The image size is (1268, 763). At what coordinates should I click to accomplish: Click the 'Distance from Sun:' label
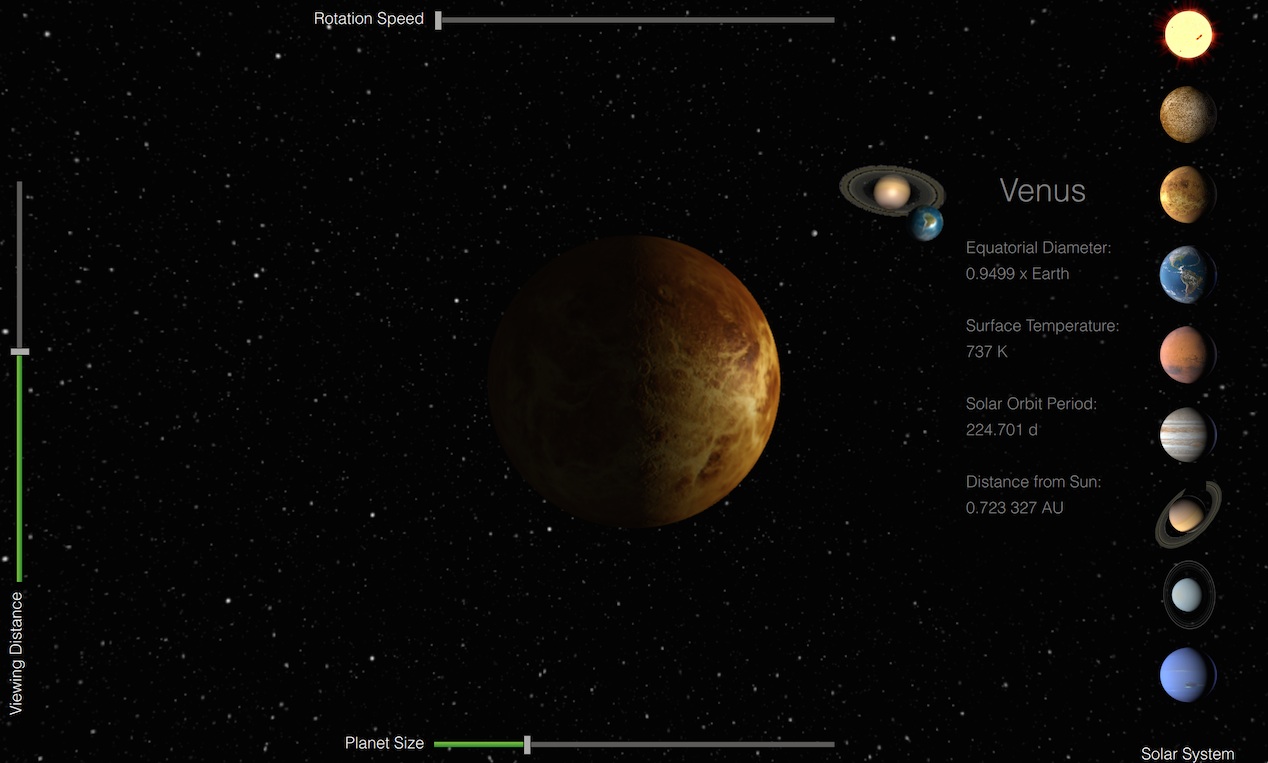click(1034, 481)
